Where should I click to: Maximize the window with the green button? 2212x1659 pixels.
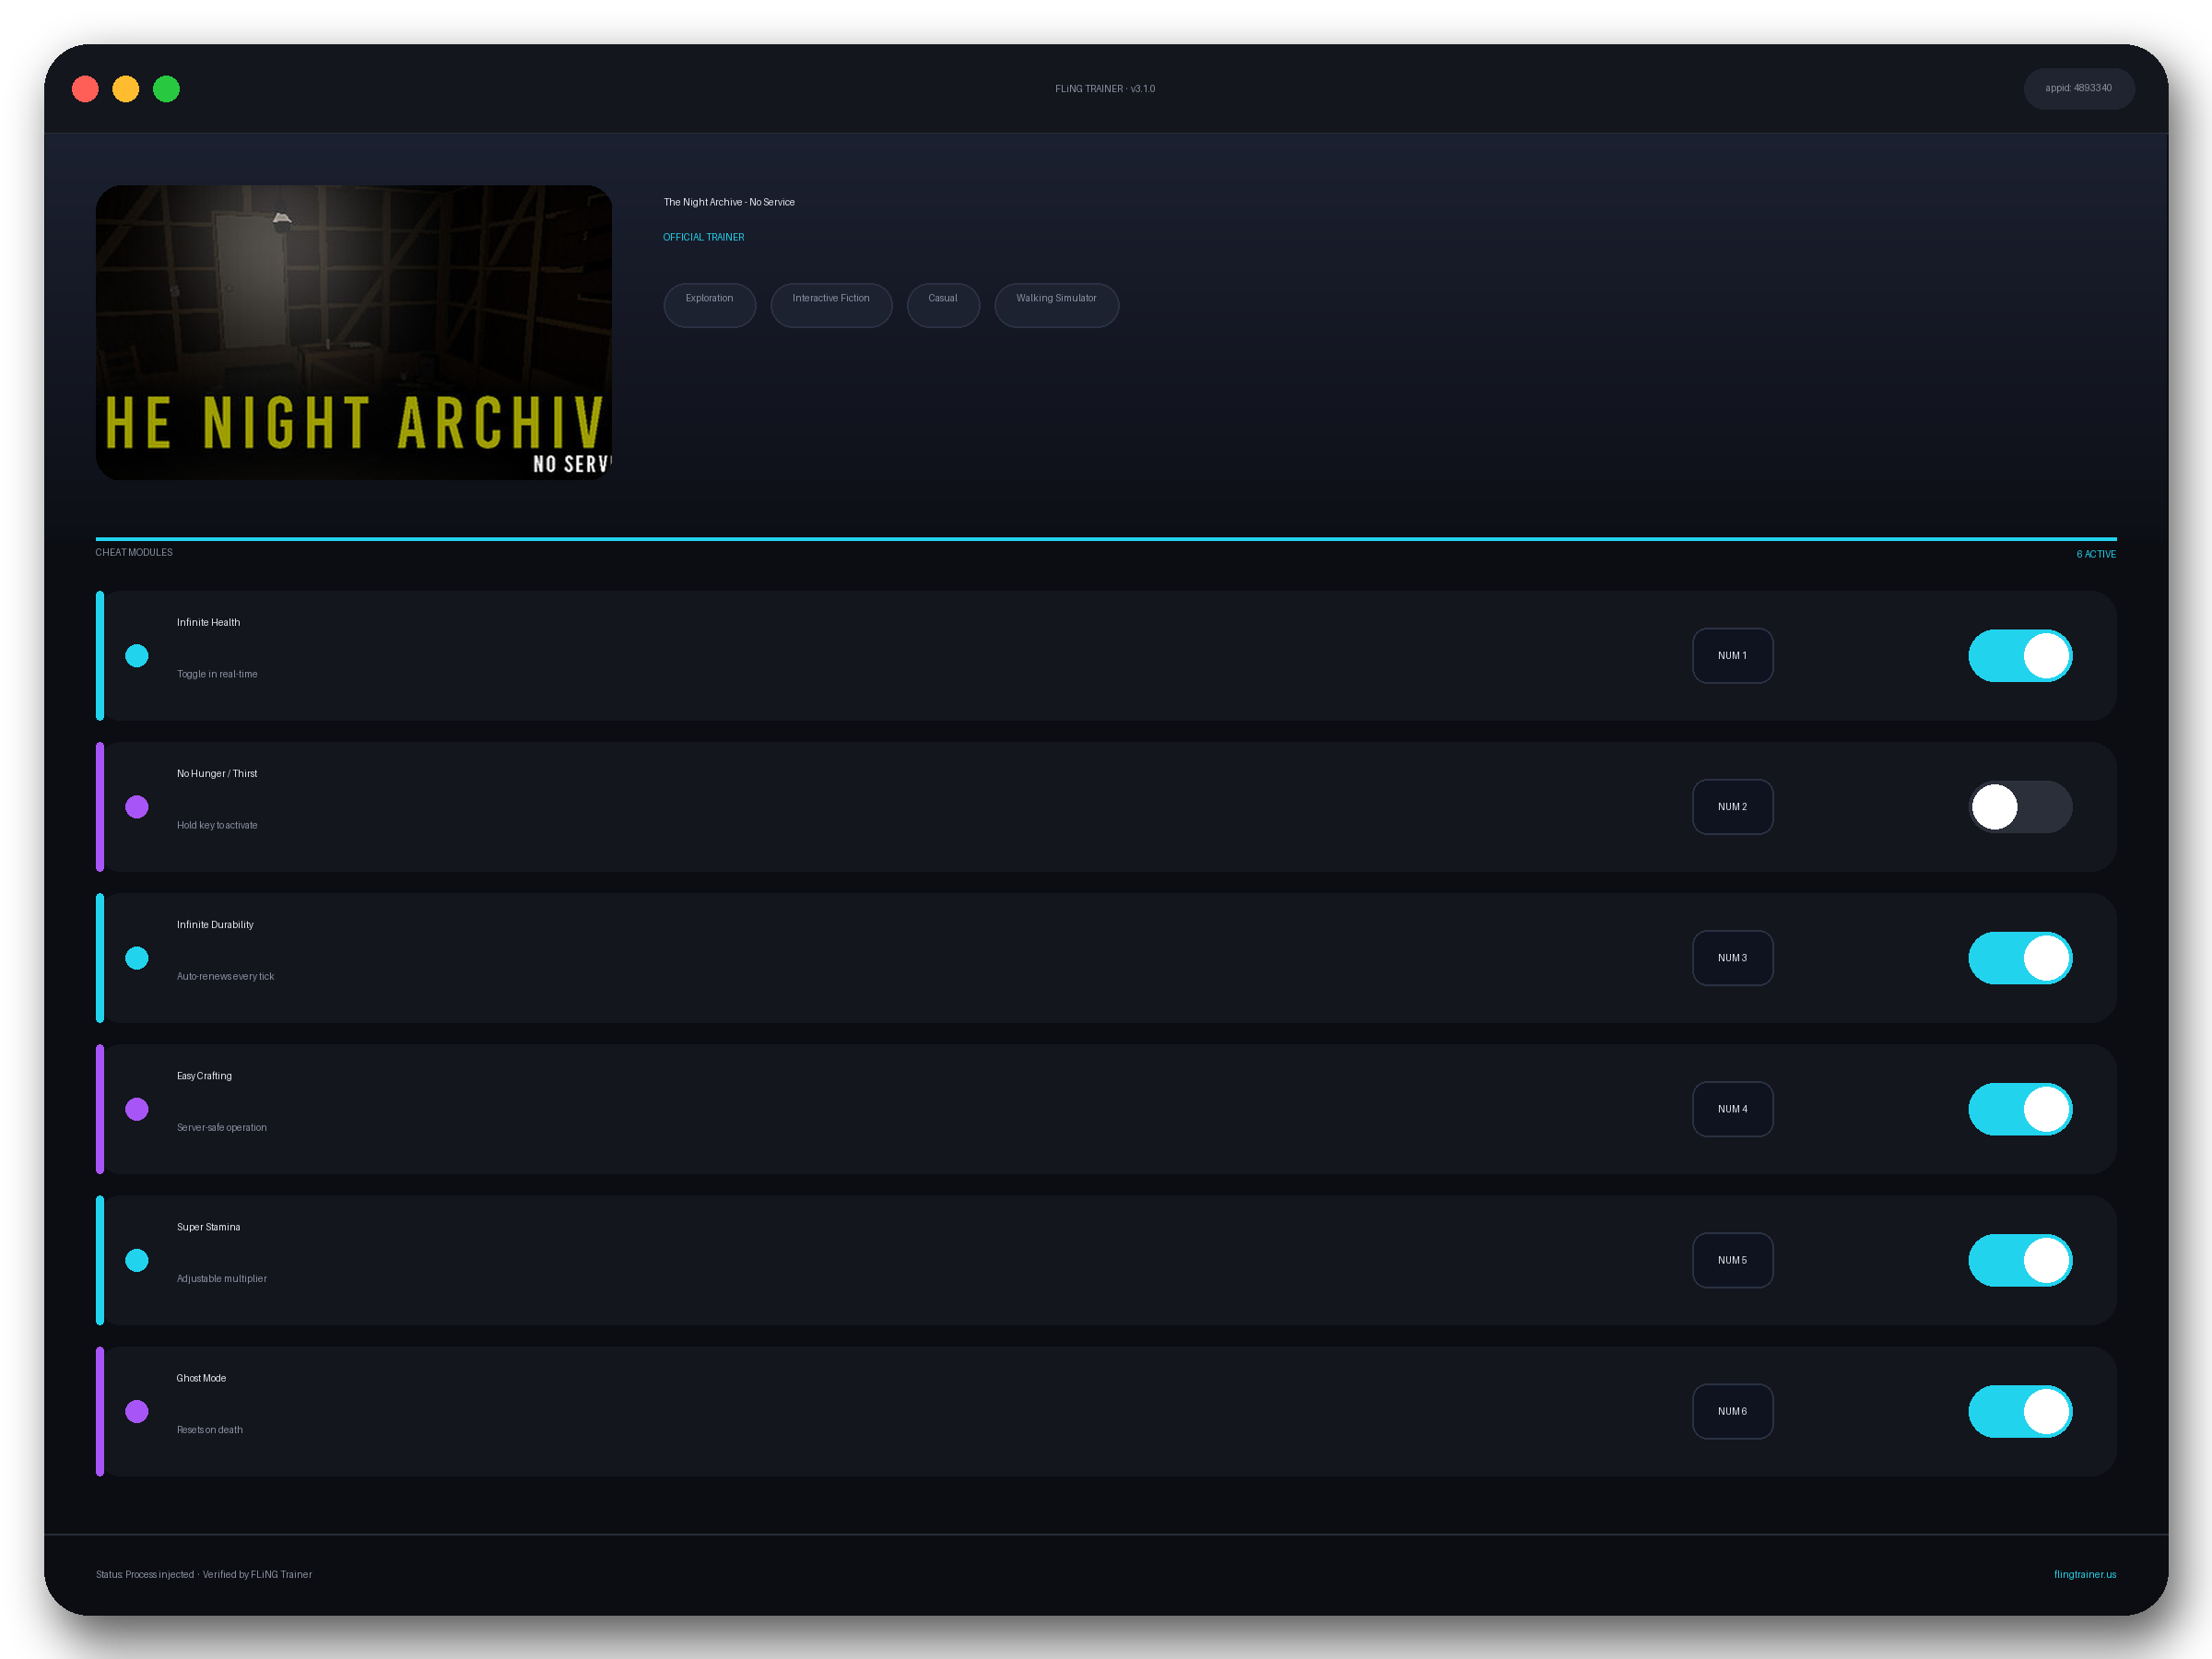click(166, 89)
